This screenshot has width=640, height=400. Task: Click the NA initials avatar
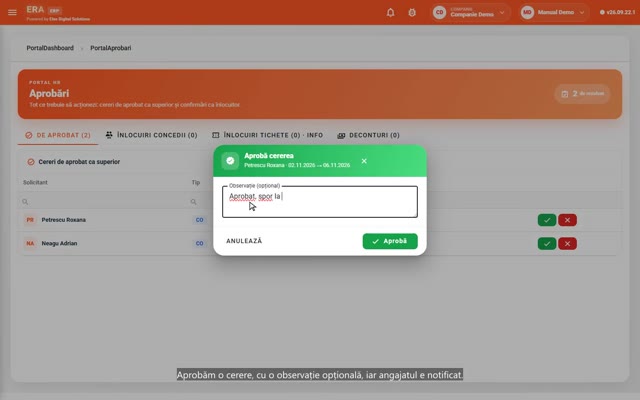[x=30, y=243]
